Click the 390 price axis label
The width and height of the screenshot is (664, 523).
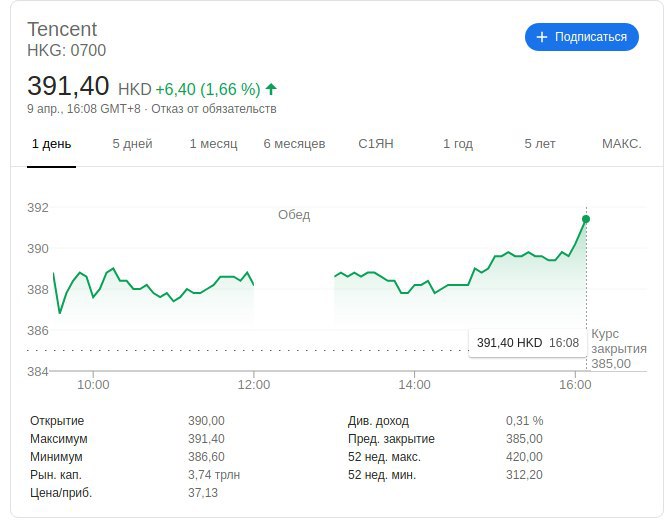pos(38,249)
